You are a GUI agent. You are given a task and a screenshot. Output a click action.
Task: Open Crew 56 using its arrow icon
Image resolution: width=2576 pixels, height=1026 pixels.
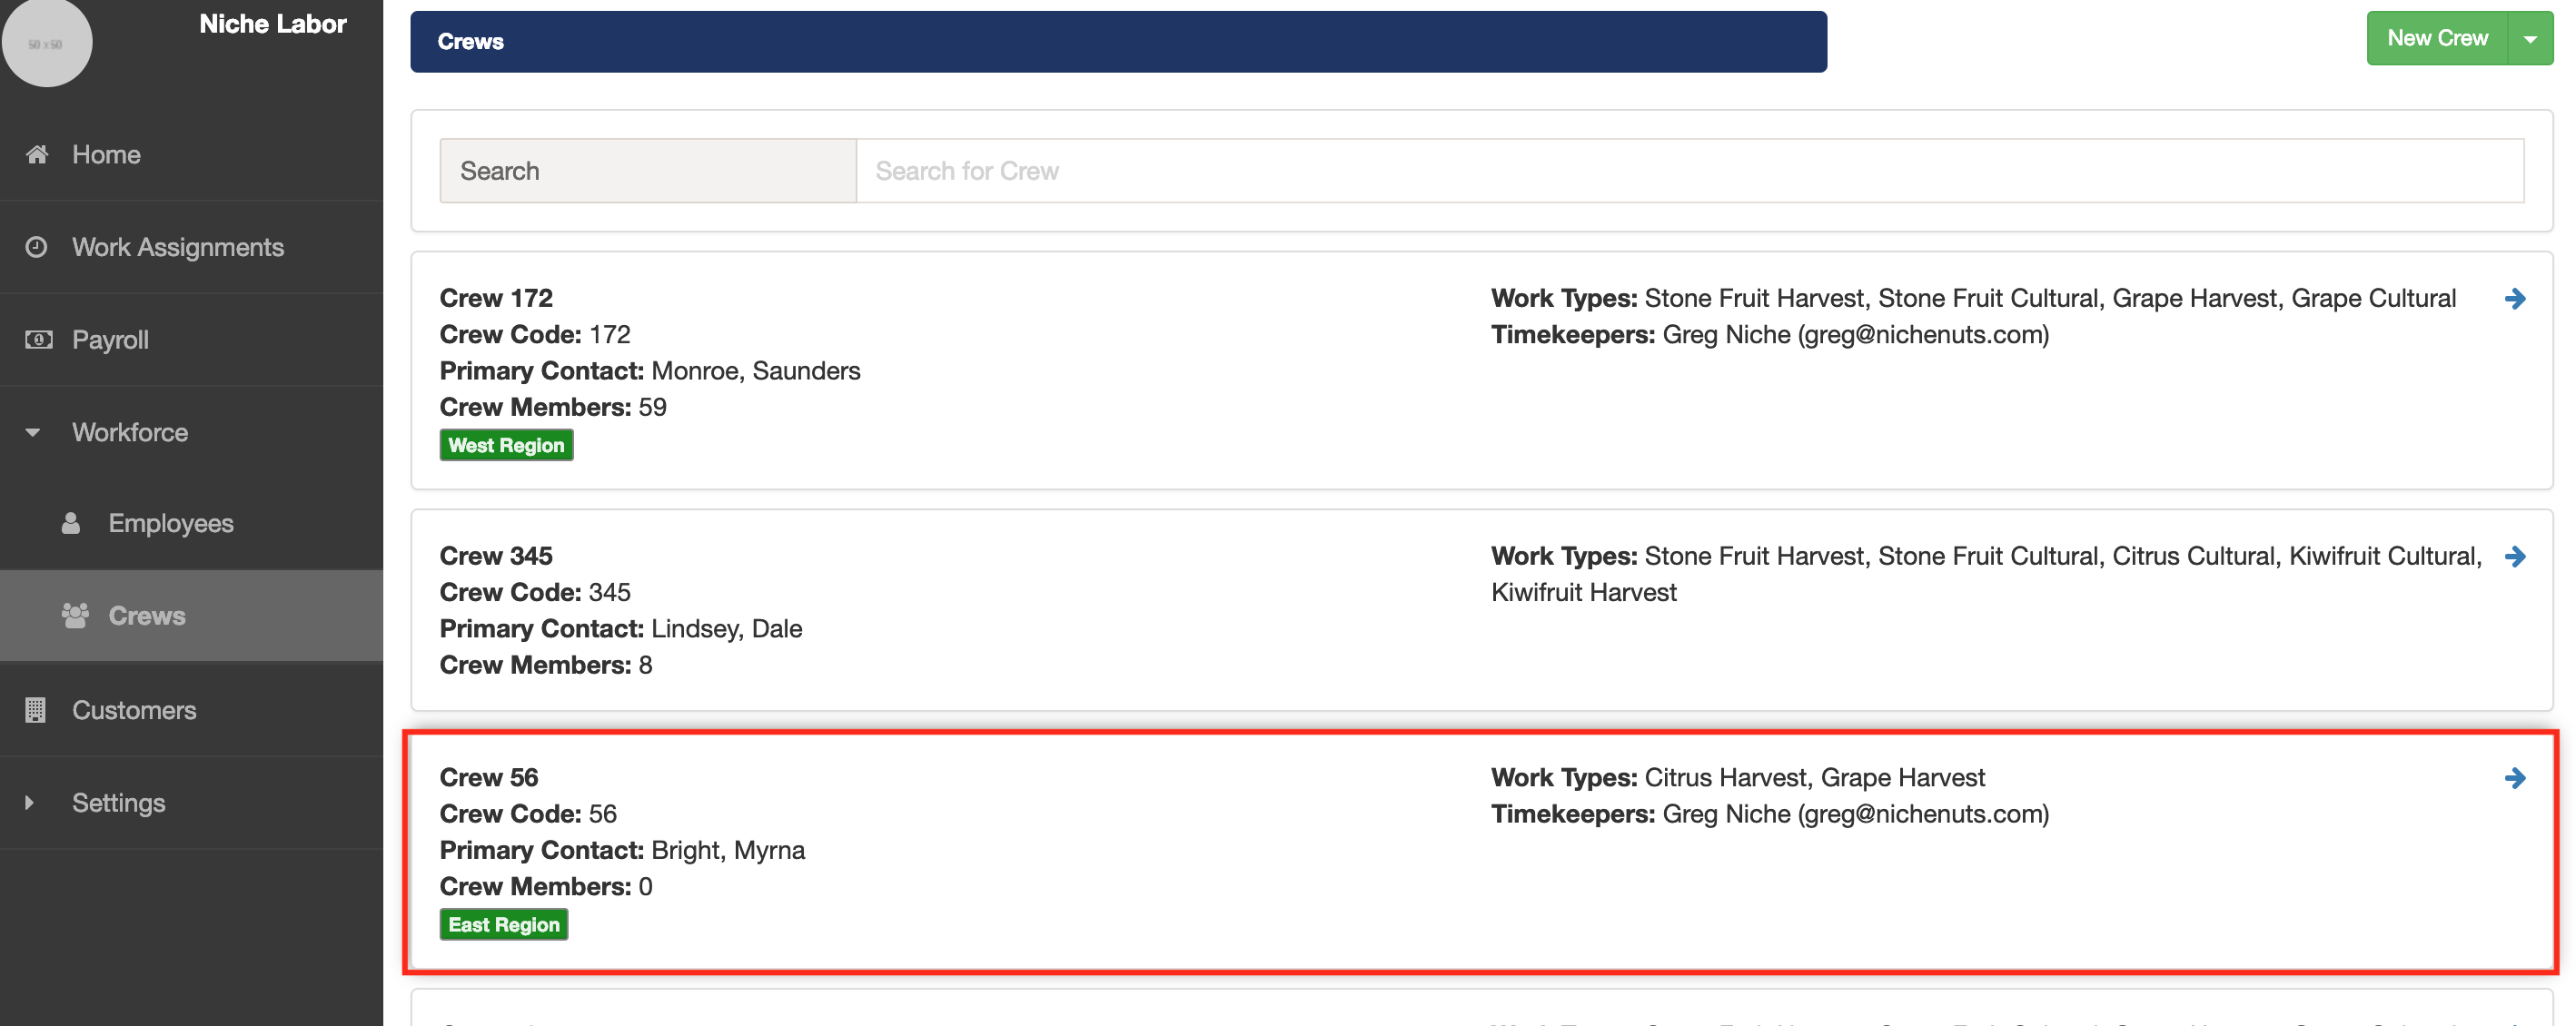tap(2515, 778)
